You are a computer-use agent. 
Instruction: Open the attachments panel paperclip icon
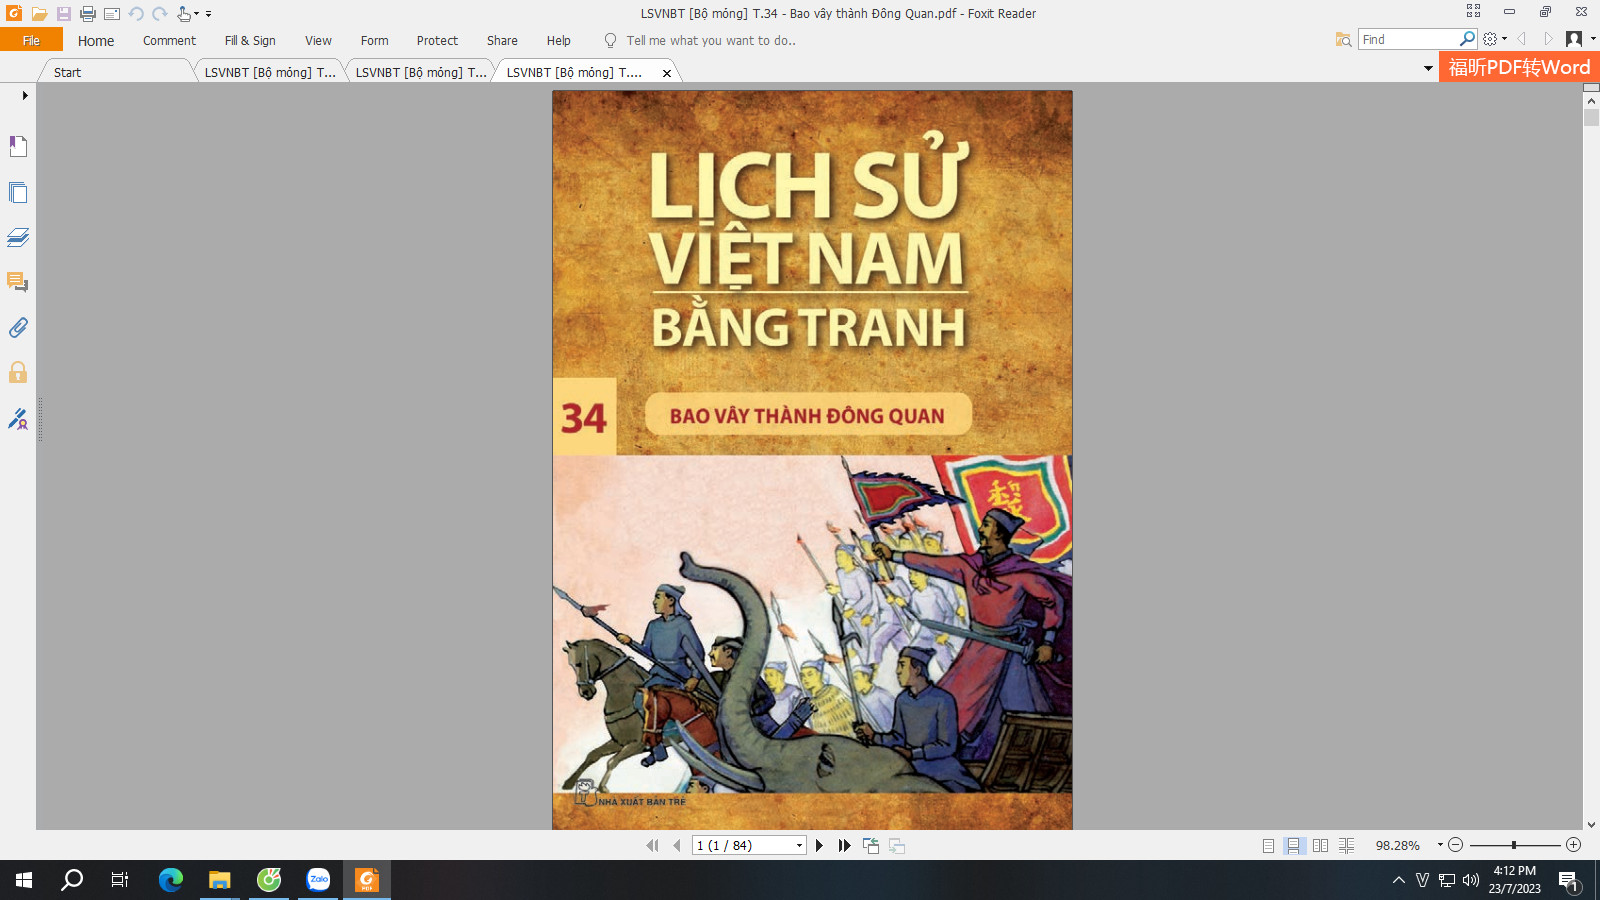(18, 327)
